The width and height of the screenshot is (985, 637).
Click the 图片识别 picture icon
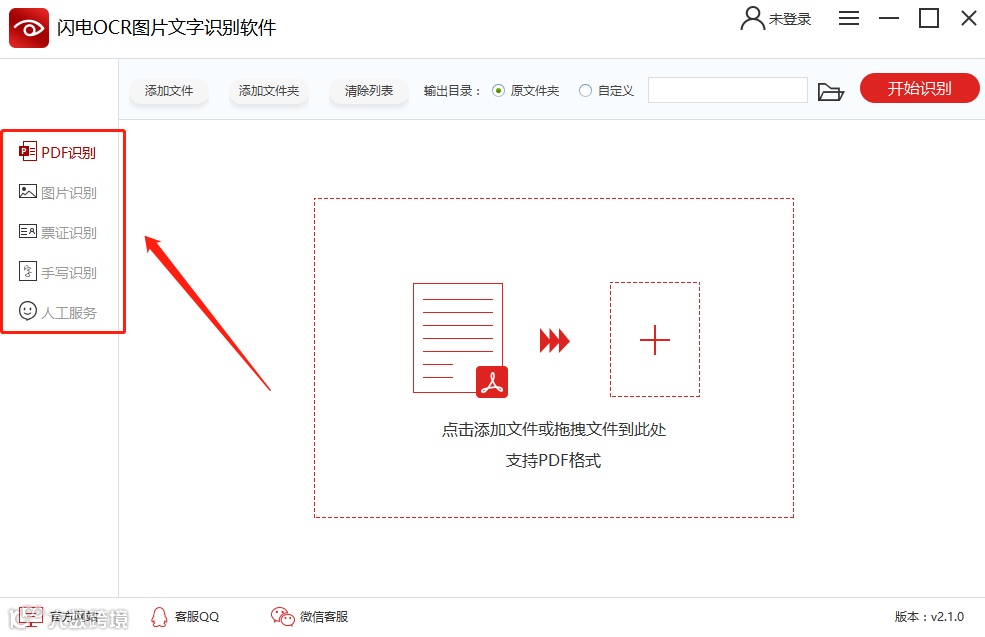click(28, 192)
